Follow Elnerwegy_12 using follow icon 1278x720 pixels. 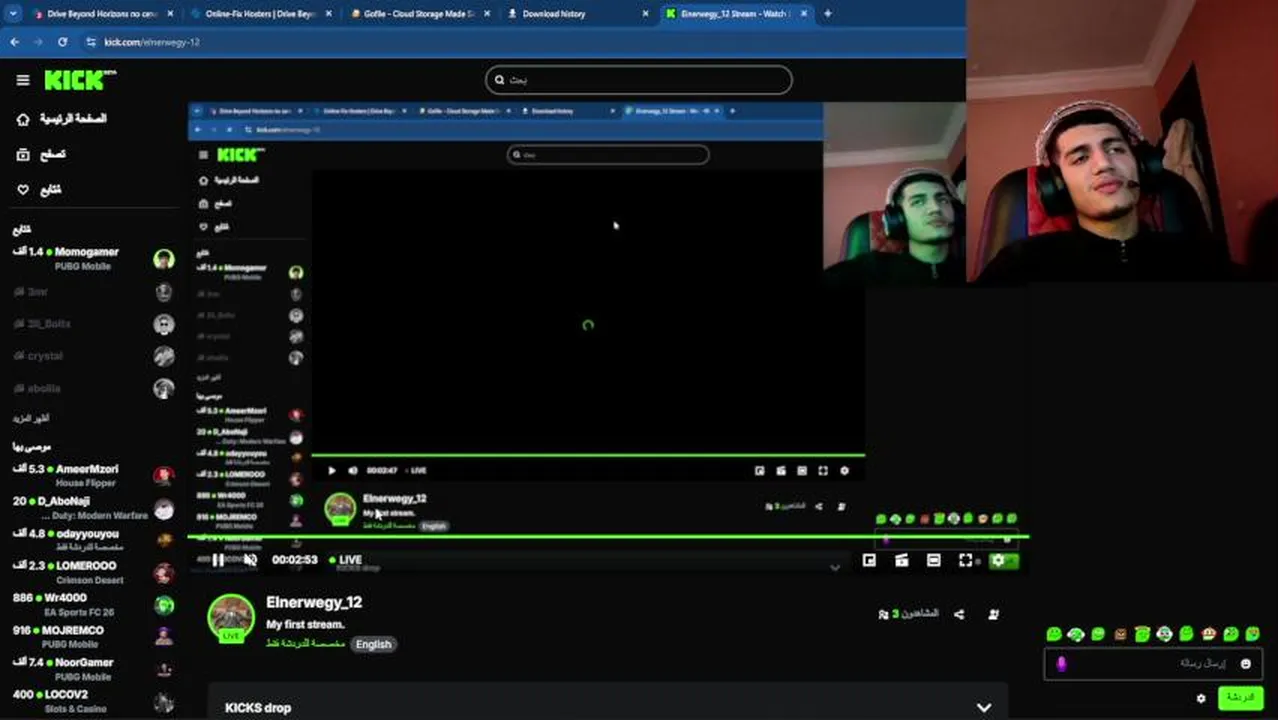pos(993,614)
